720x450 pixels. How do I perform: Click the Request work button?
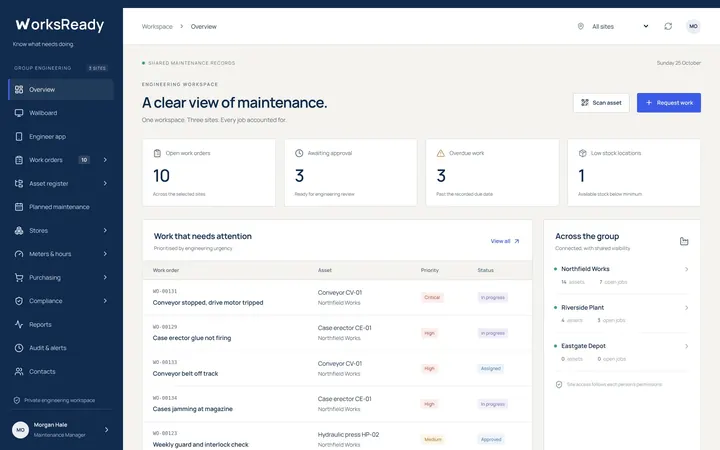pyautogui.click(x=669, y=103)
